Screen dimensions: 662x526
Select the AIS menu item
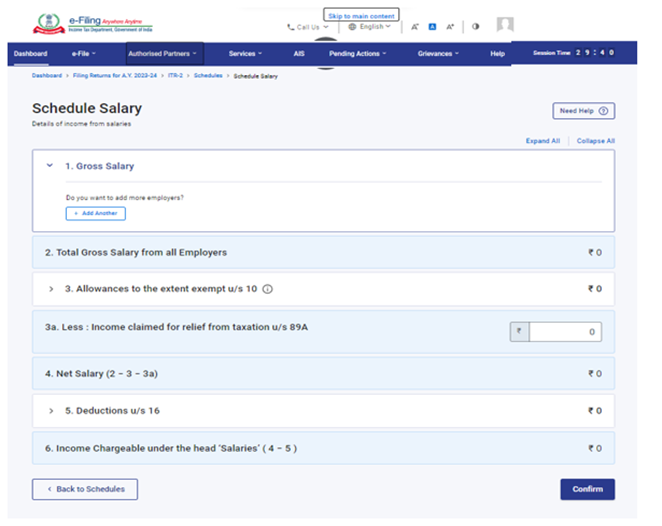(x=299, y=53)
